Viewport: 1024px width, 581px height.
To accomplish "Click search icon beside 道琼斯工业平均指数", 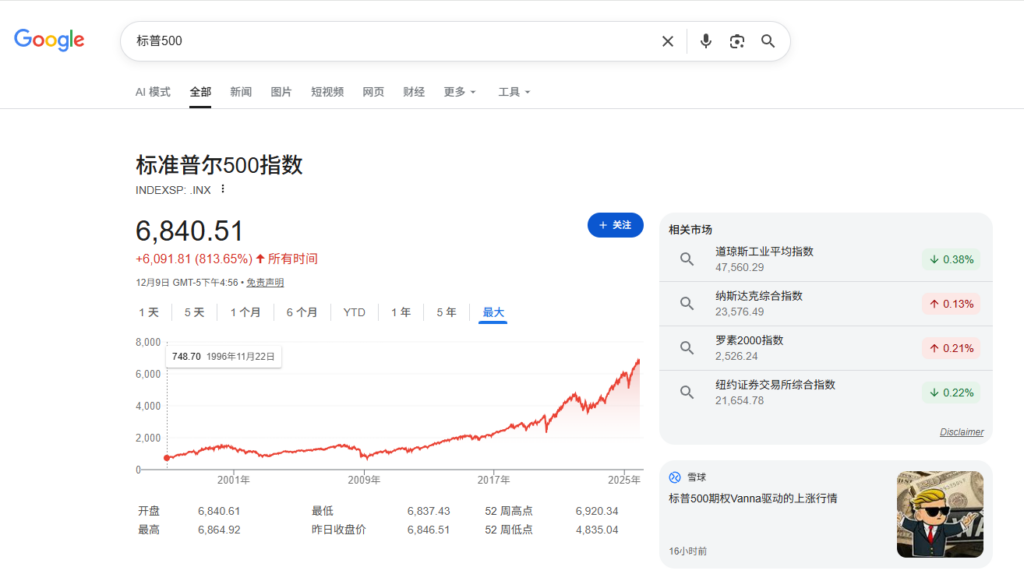I will point(687,259).
